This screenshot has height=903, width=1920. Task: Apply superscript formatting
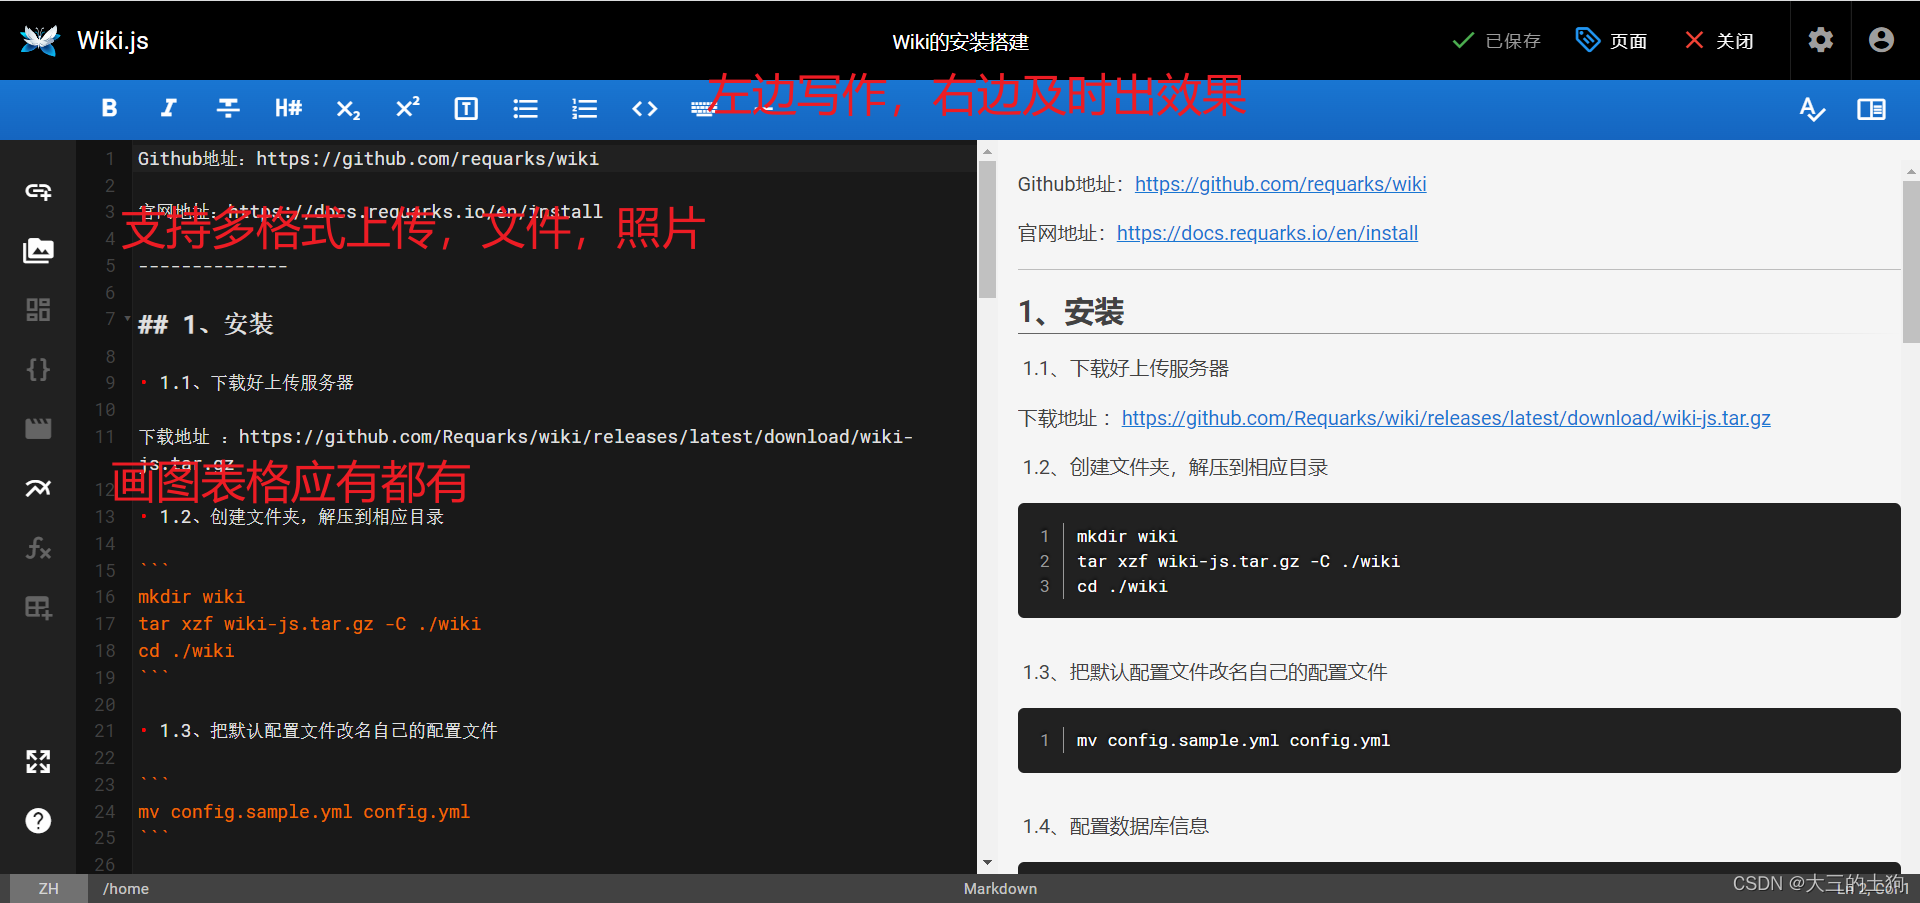point(407,108)
